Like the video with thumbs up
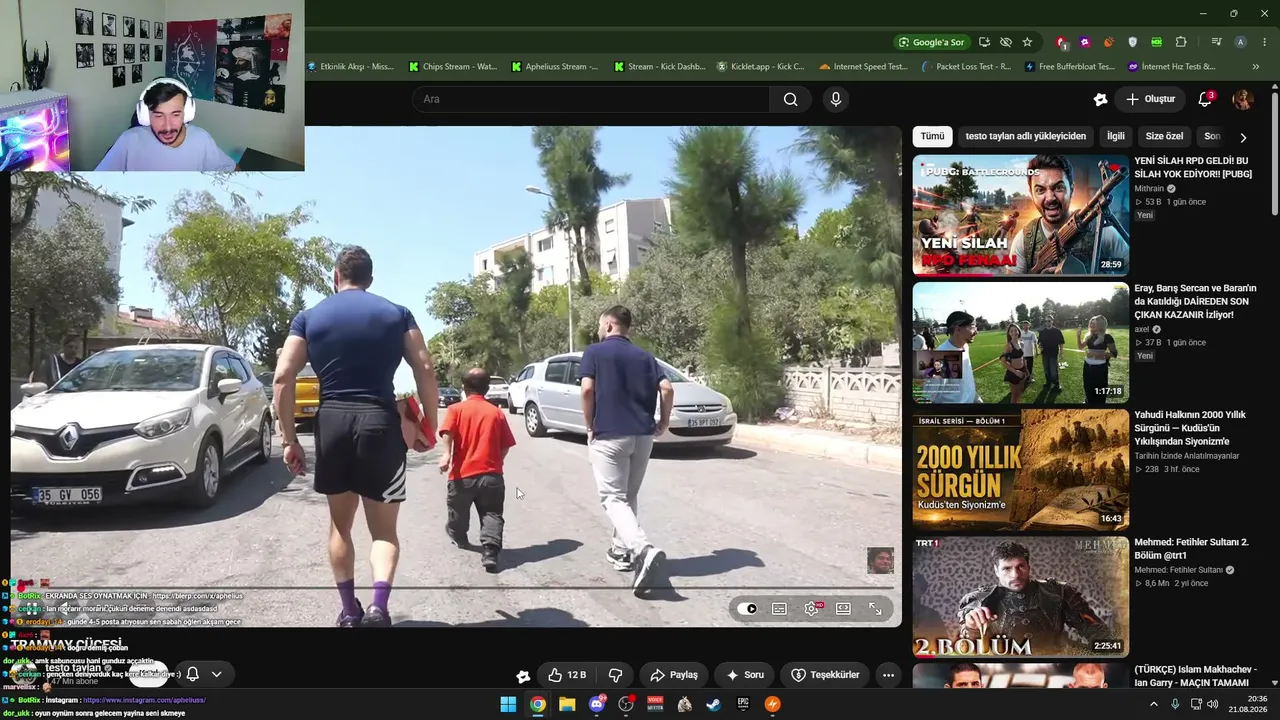Viewport: 1280px width, 720px height. (567, 675)
